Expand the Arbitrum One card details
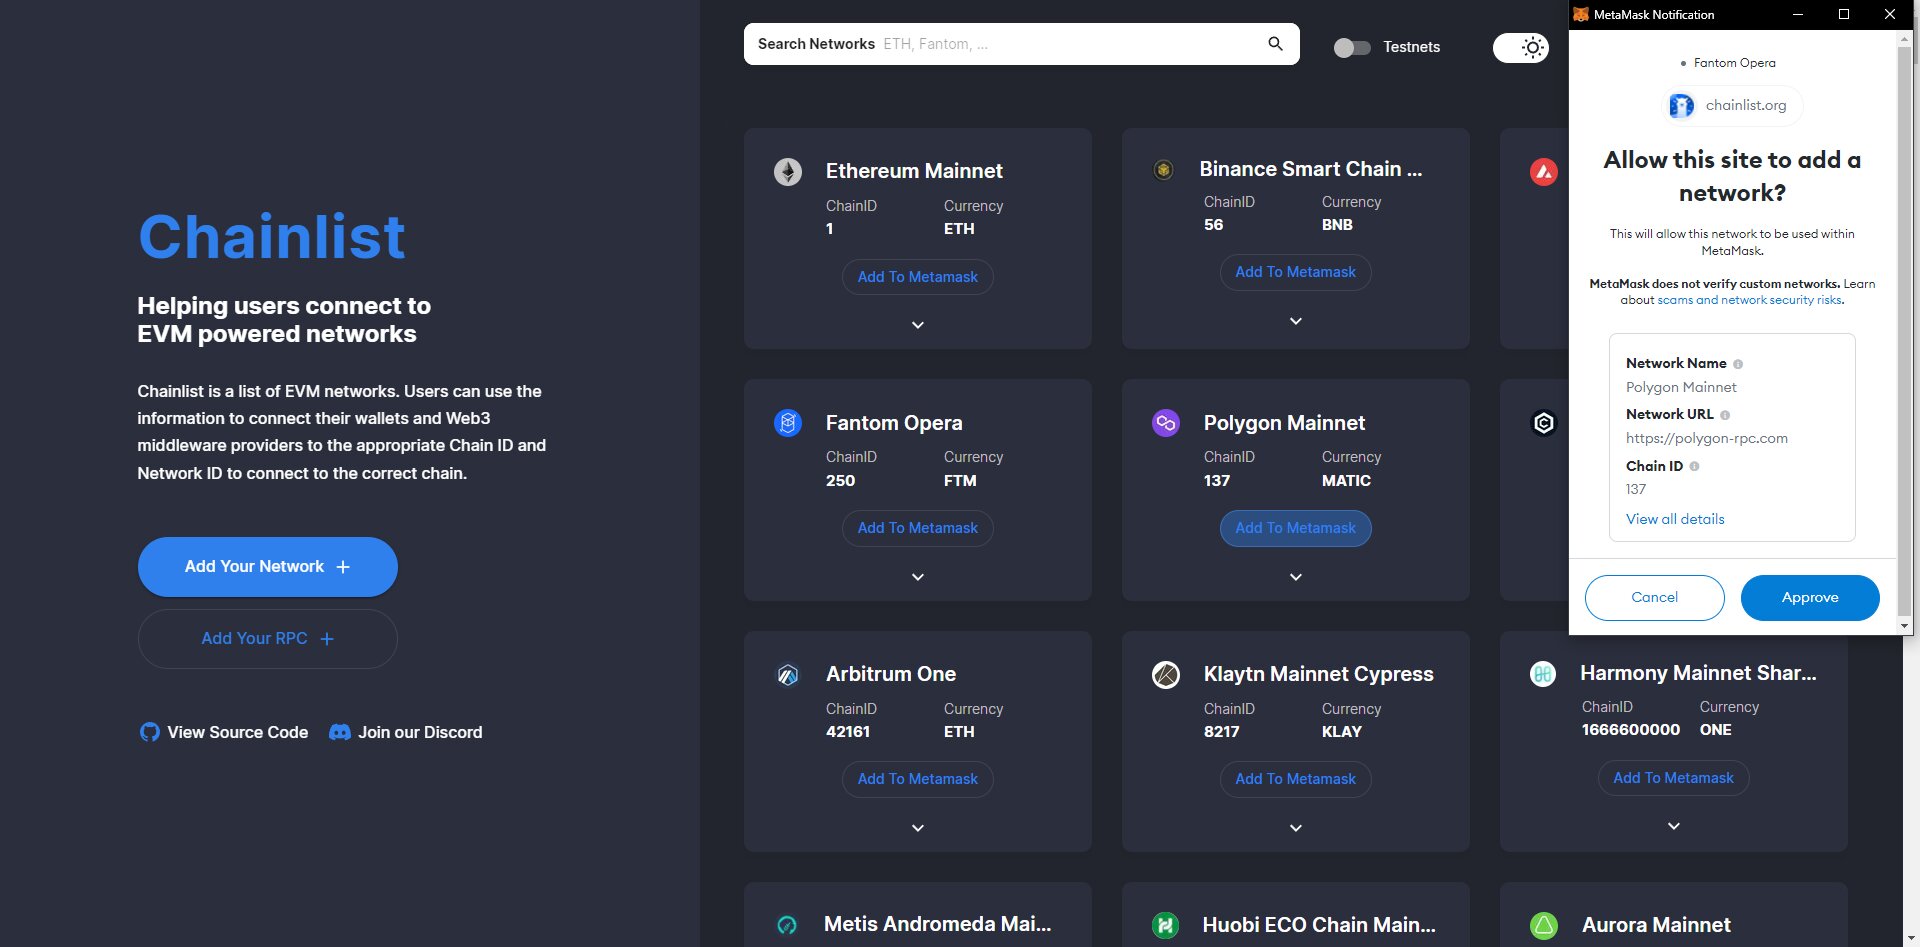 coord(918,828)
